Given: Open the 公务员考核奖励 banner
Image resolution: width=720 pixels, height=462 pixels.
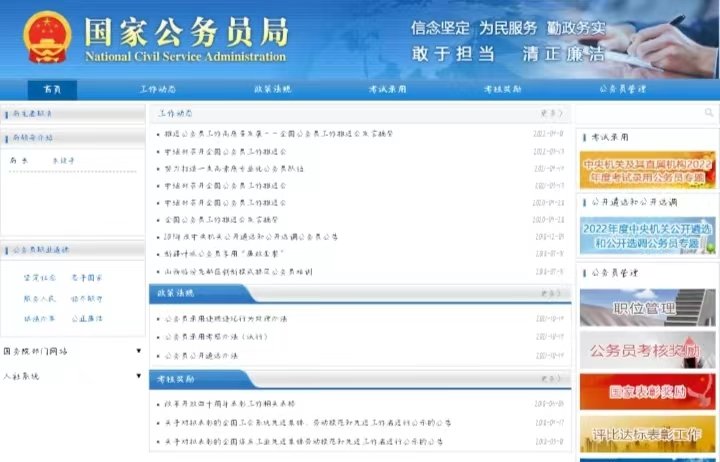Looking at the screenshot, I should 647,350.
